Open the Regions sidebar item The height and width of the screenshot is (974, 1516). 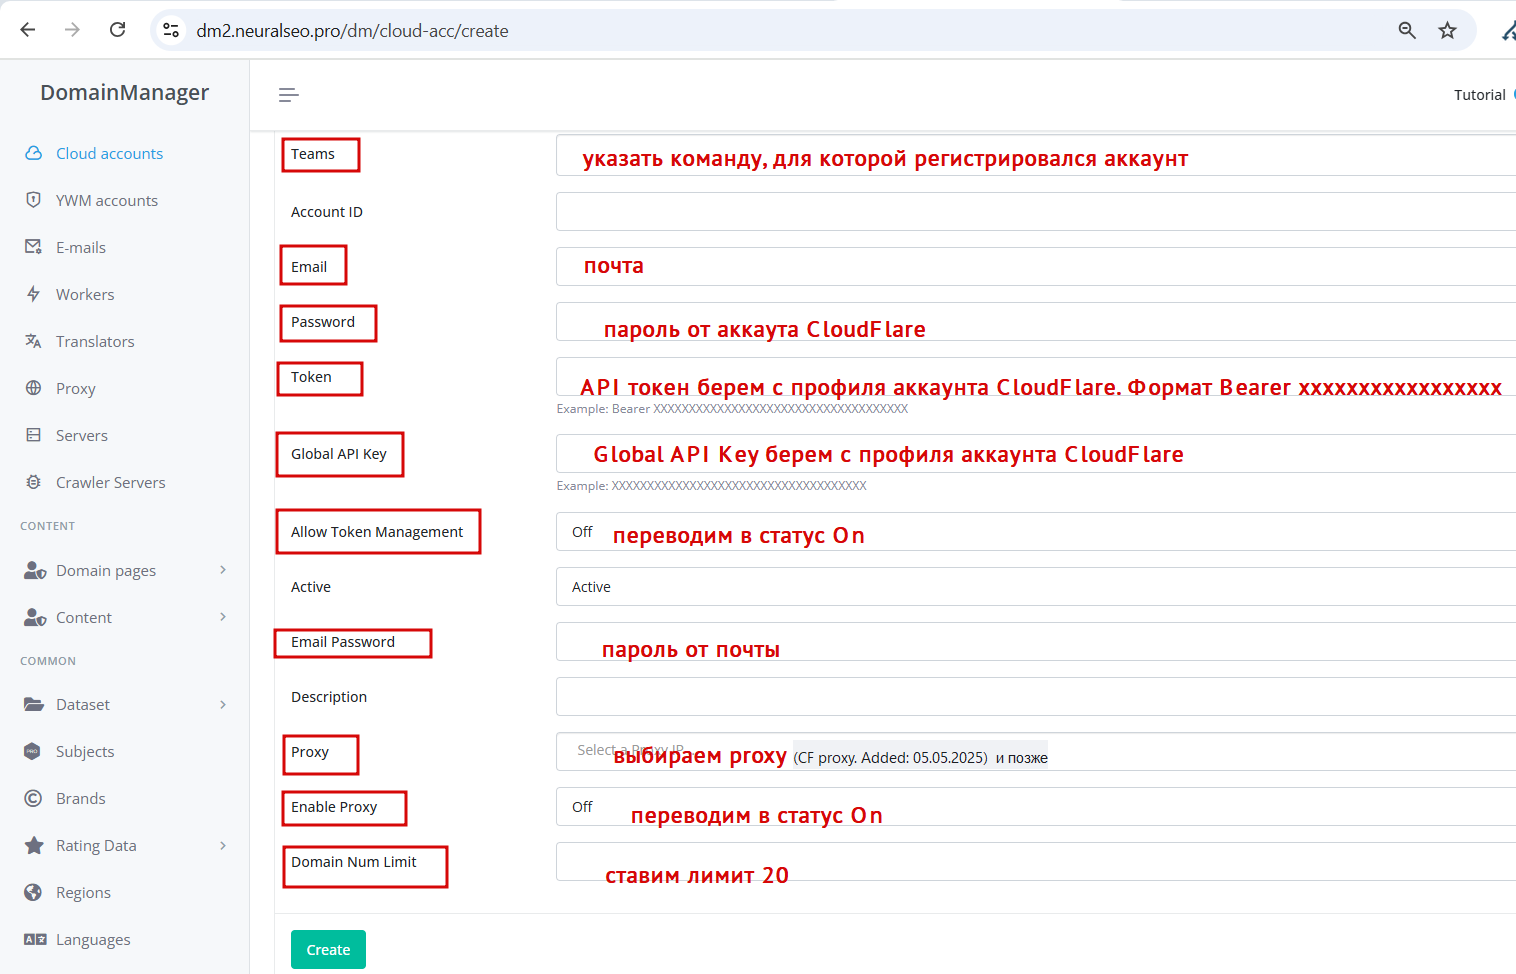click(x=83, y=892)
